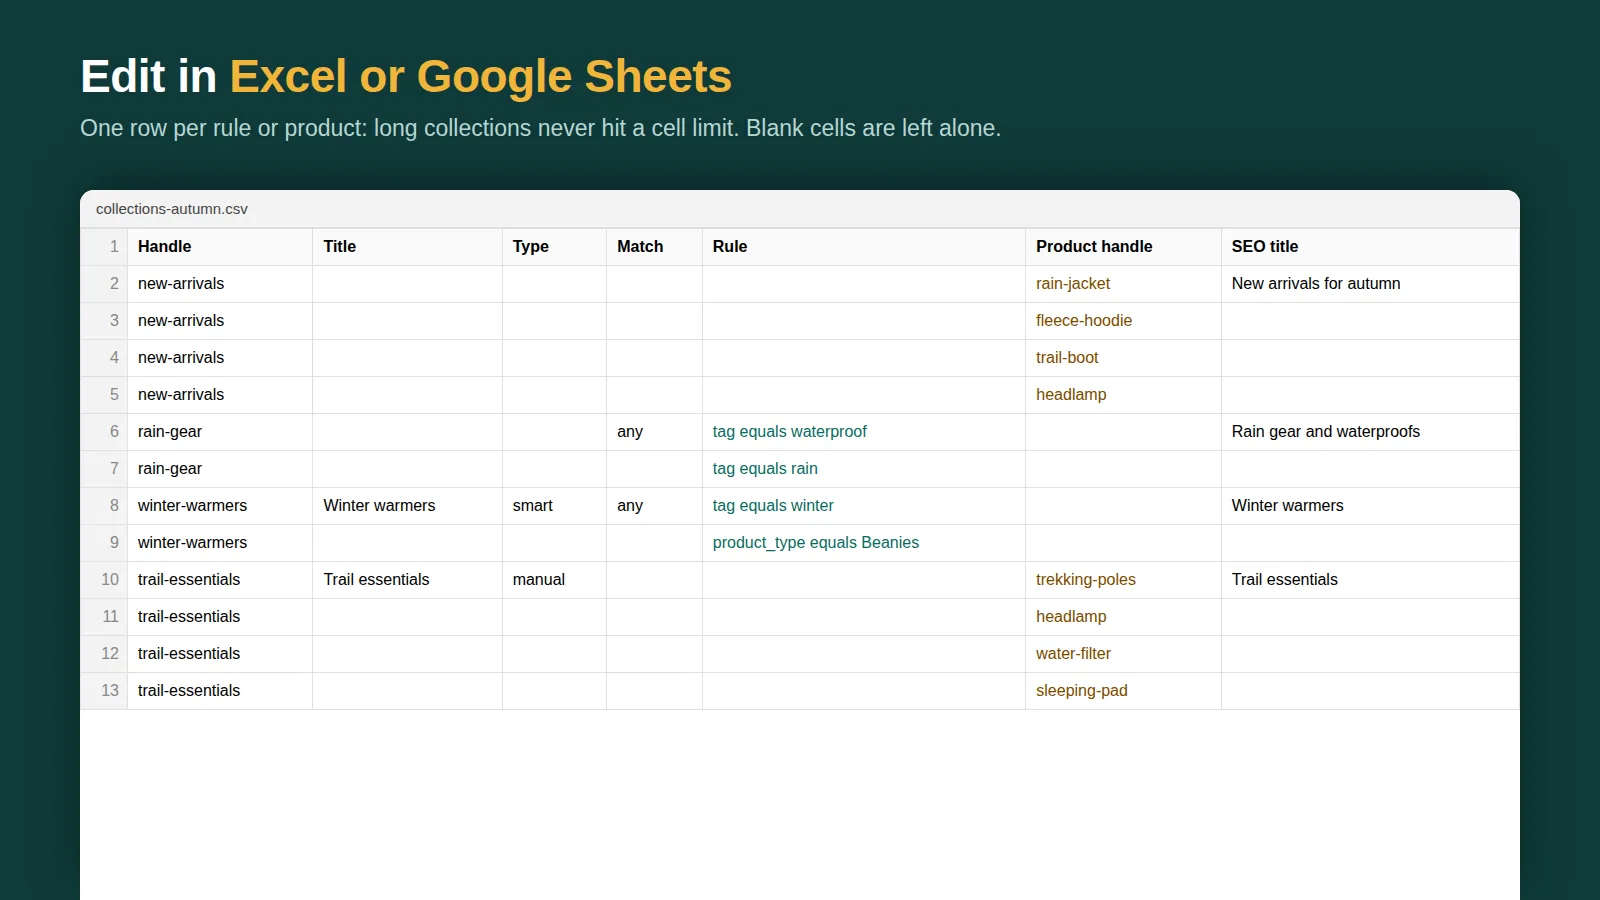
Task: Select the Match column header
Action: click(654, 247)
